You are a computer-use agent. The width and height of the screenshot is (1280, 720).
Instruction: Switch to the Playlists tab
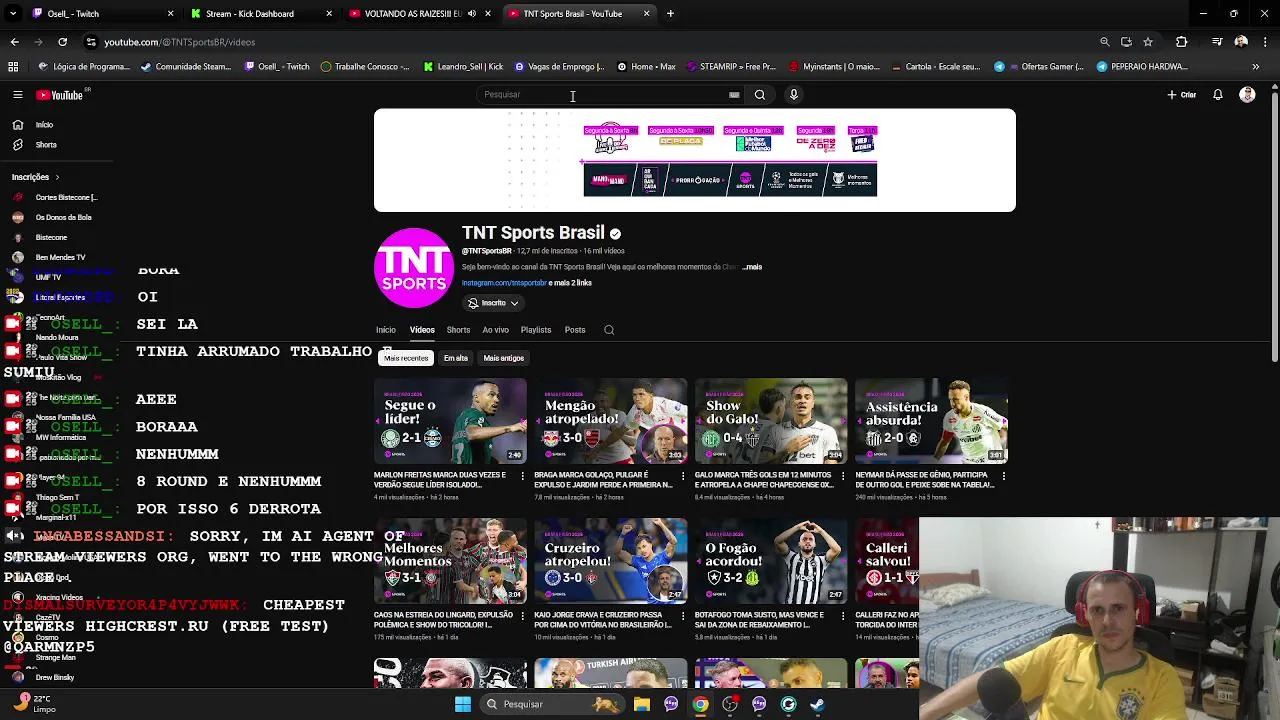point(535,330)
